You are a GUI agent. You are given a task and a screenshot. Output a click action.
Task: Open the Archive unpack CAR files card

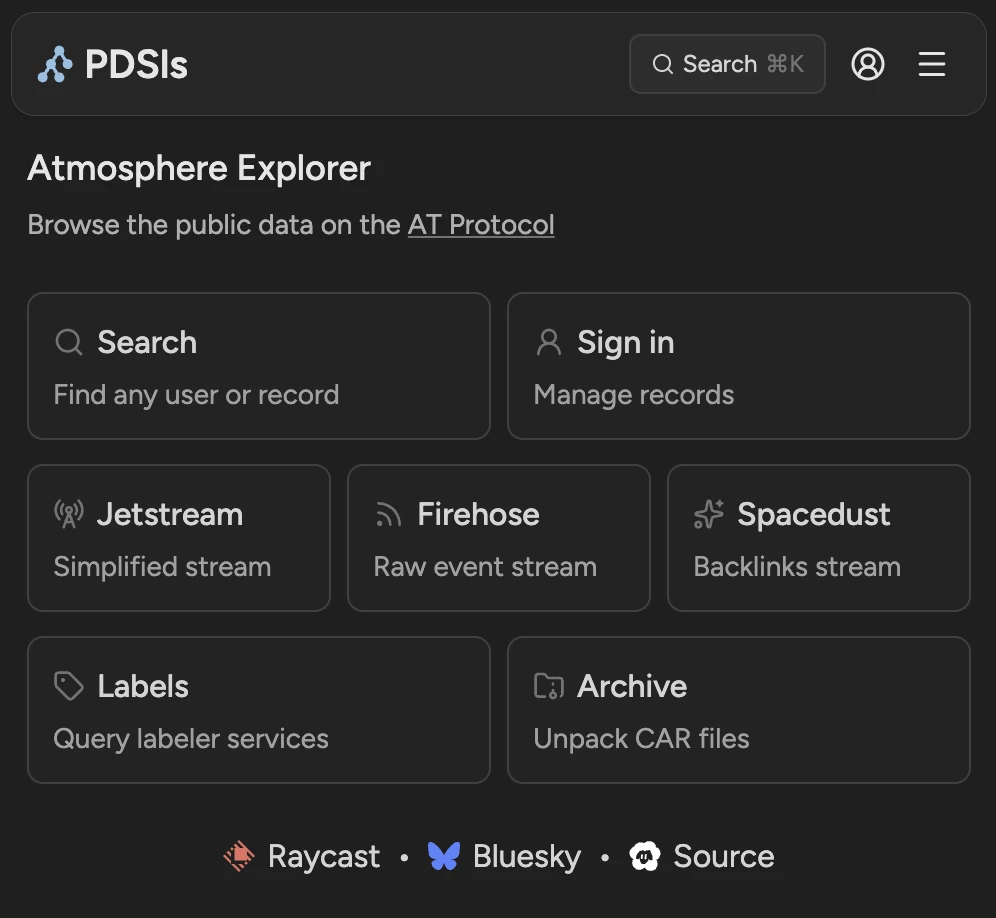click(x=738, y=710)
